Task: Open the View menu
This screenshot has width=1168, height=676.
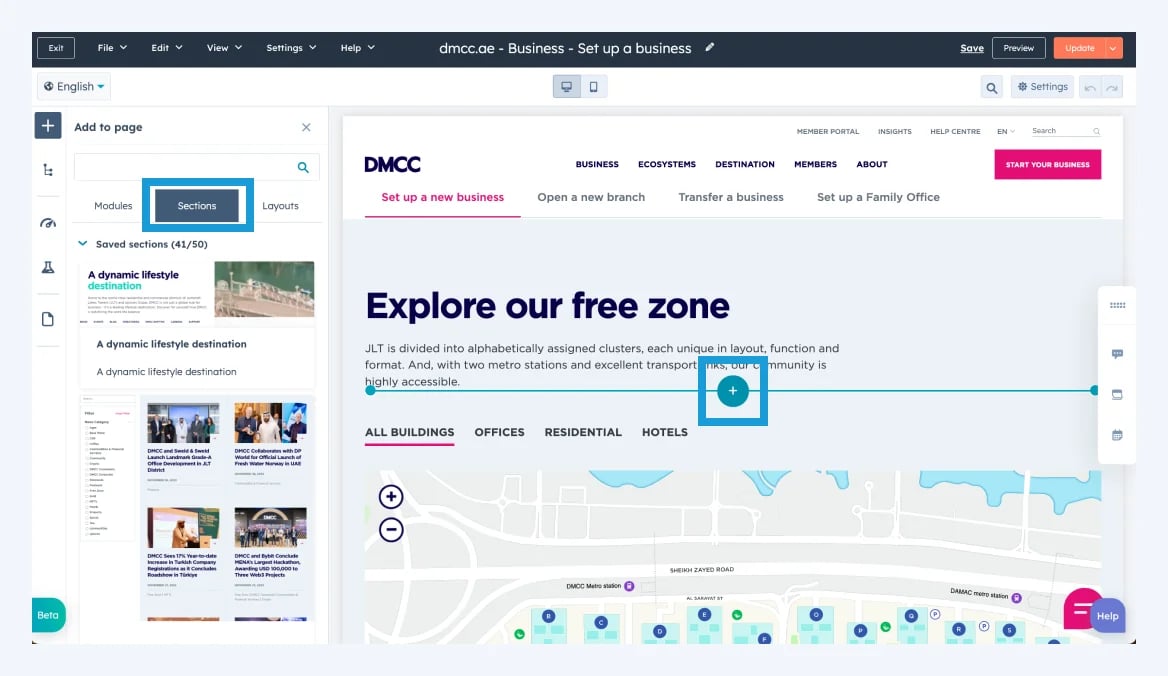Action: [224, 48]
